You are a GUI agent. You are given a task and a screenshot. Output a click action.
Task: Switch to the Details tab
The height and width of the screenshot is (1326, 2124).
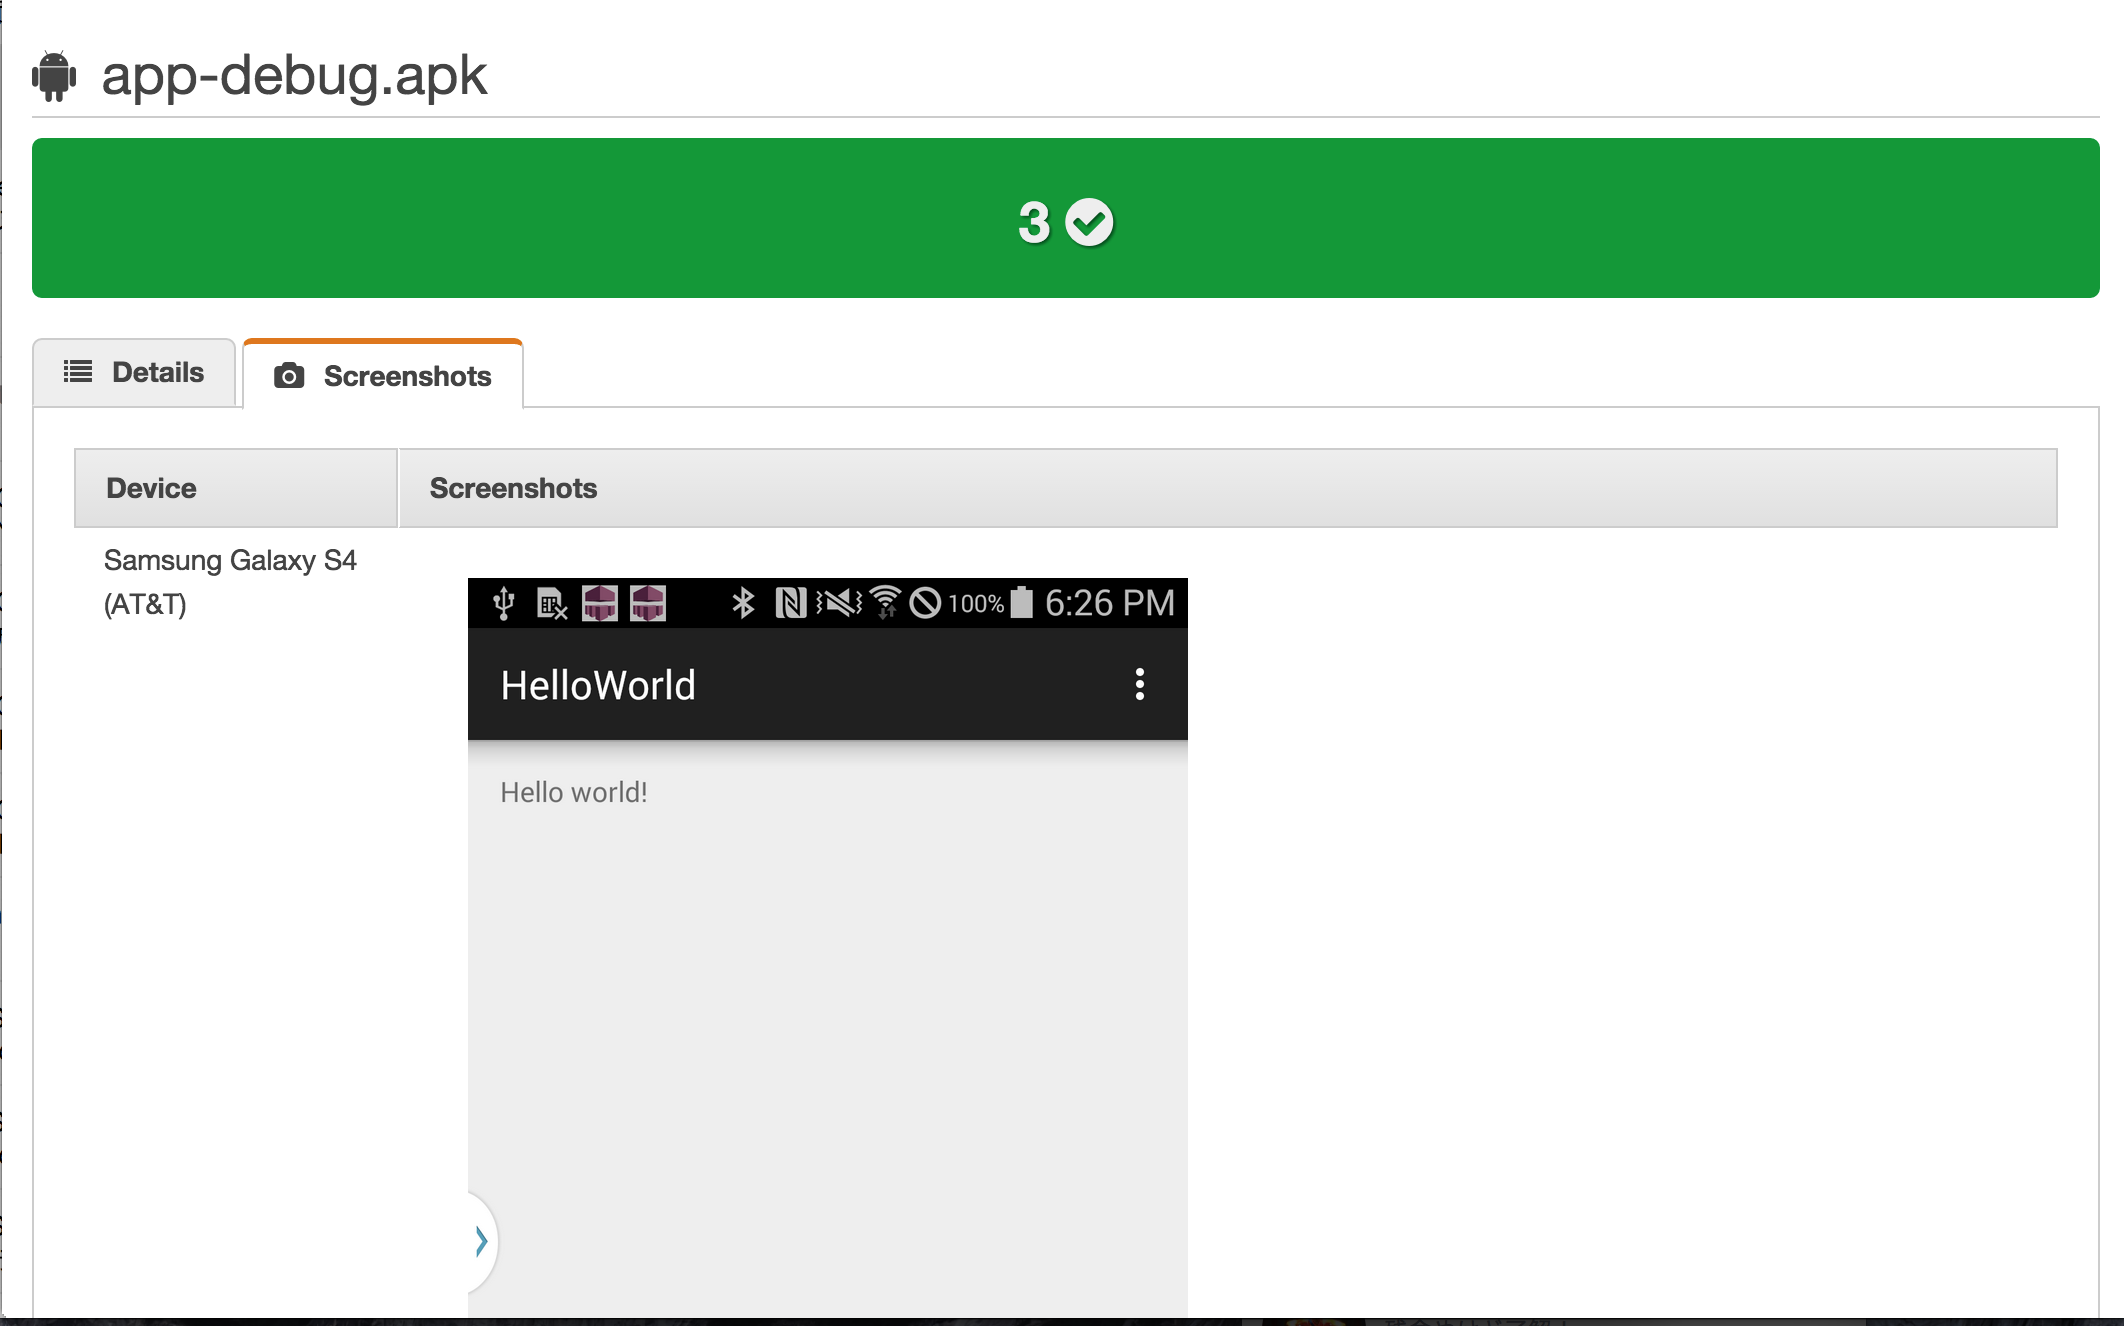[135, 373]
